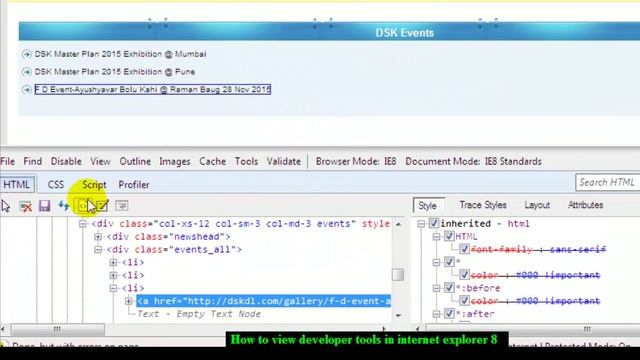The width and height of the screenshot is (640, 360).
Task: Switch to the Layout tab
Action: tap(537, 205)
